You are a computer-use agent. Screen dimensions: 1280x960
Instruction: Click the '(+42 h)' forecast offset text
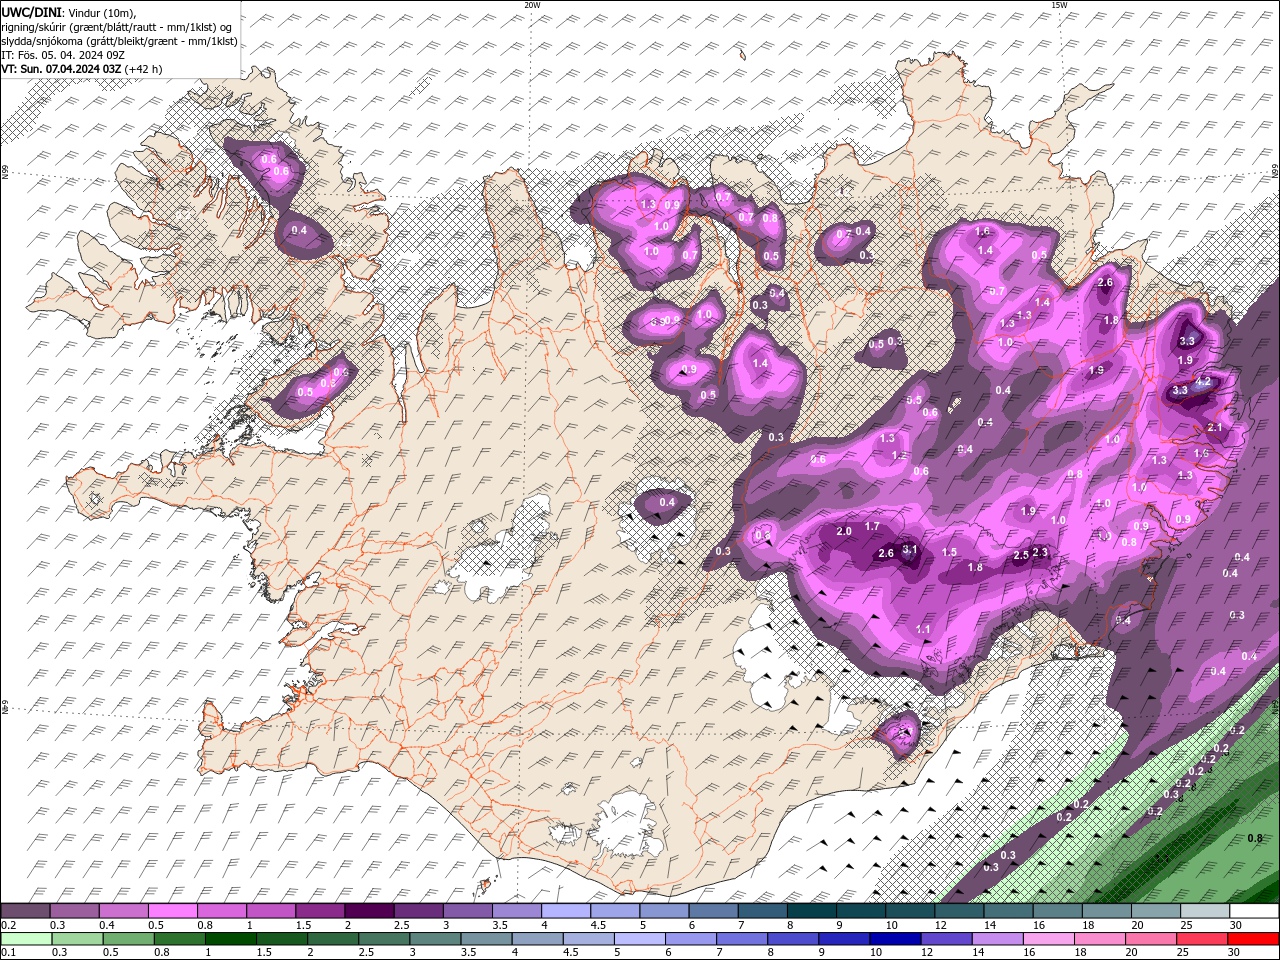144,69
